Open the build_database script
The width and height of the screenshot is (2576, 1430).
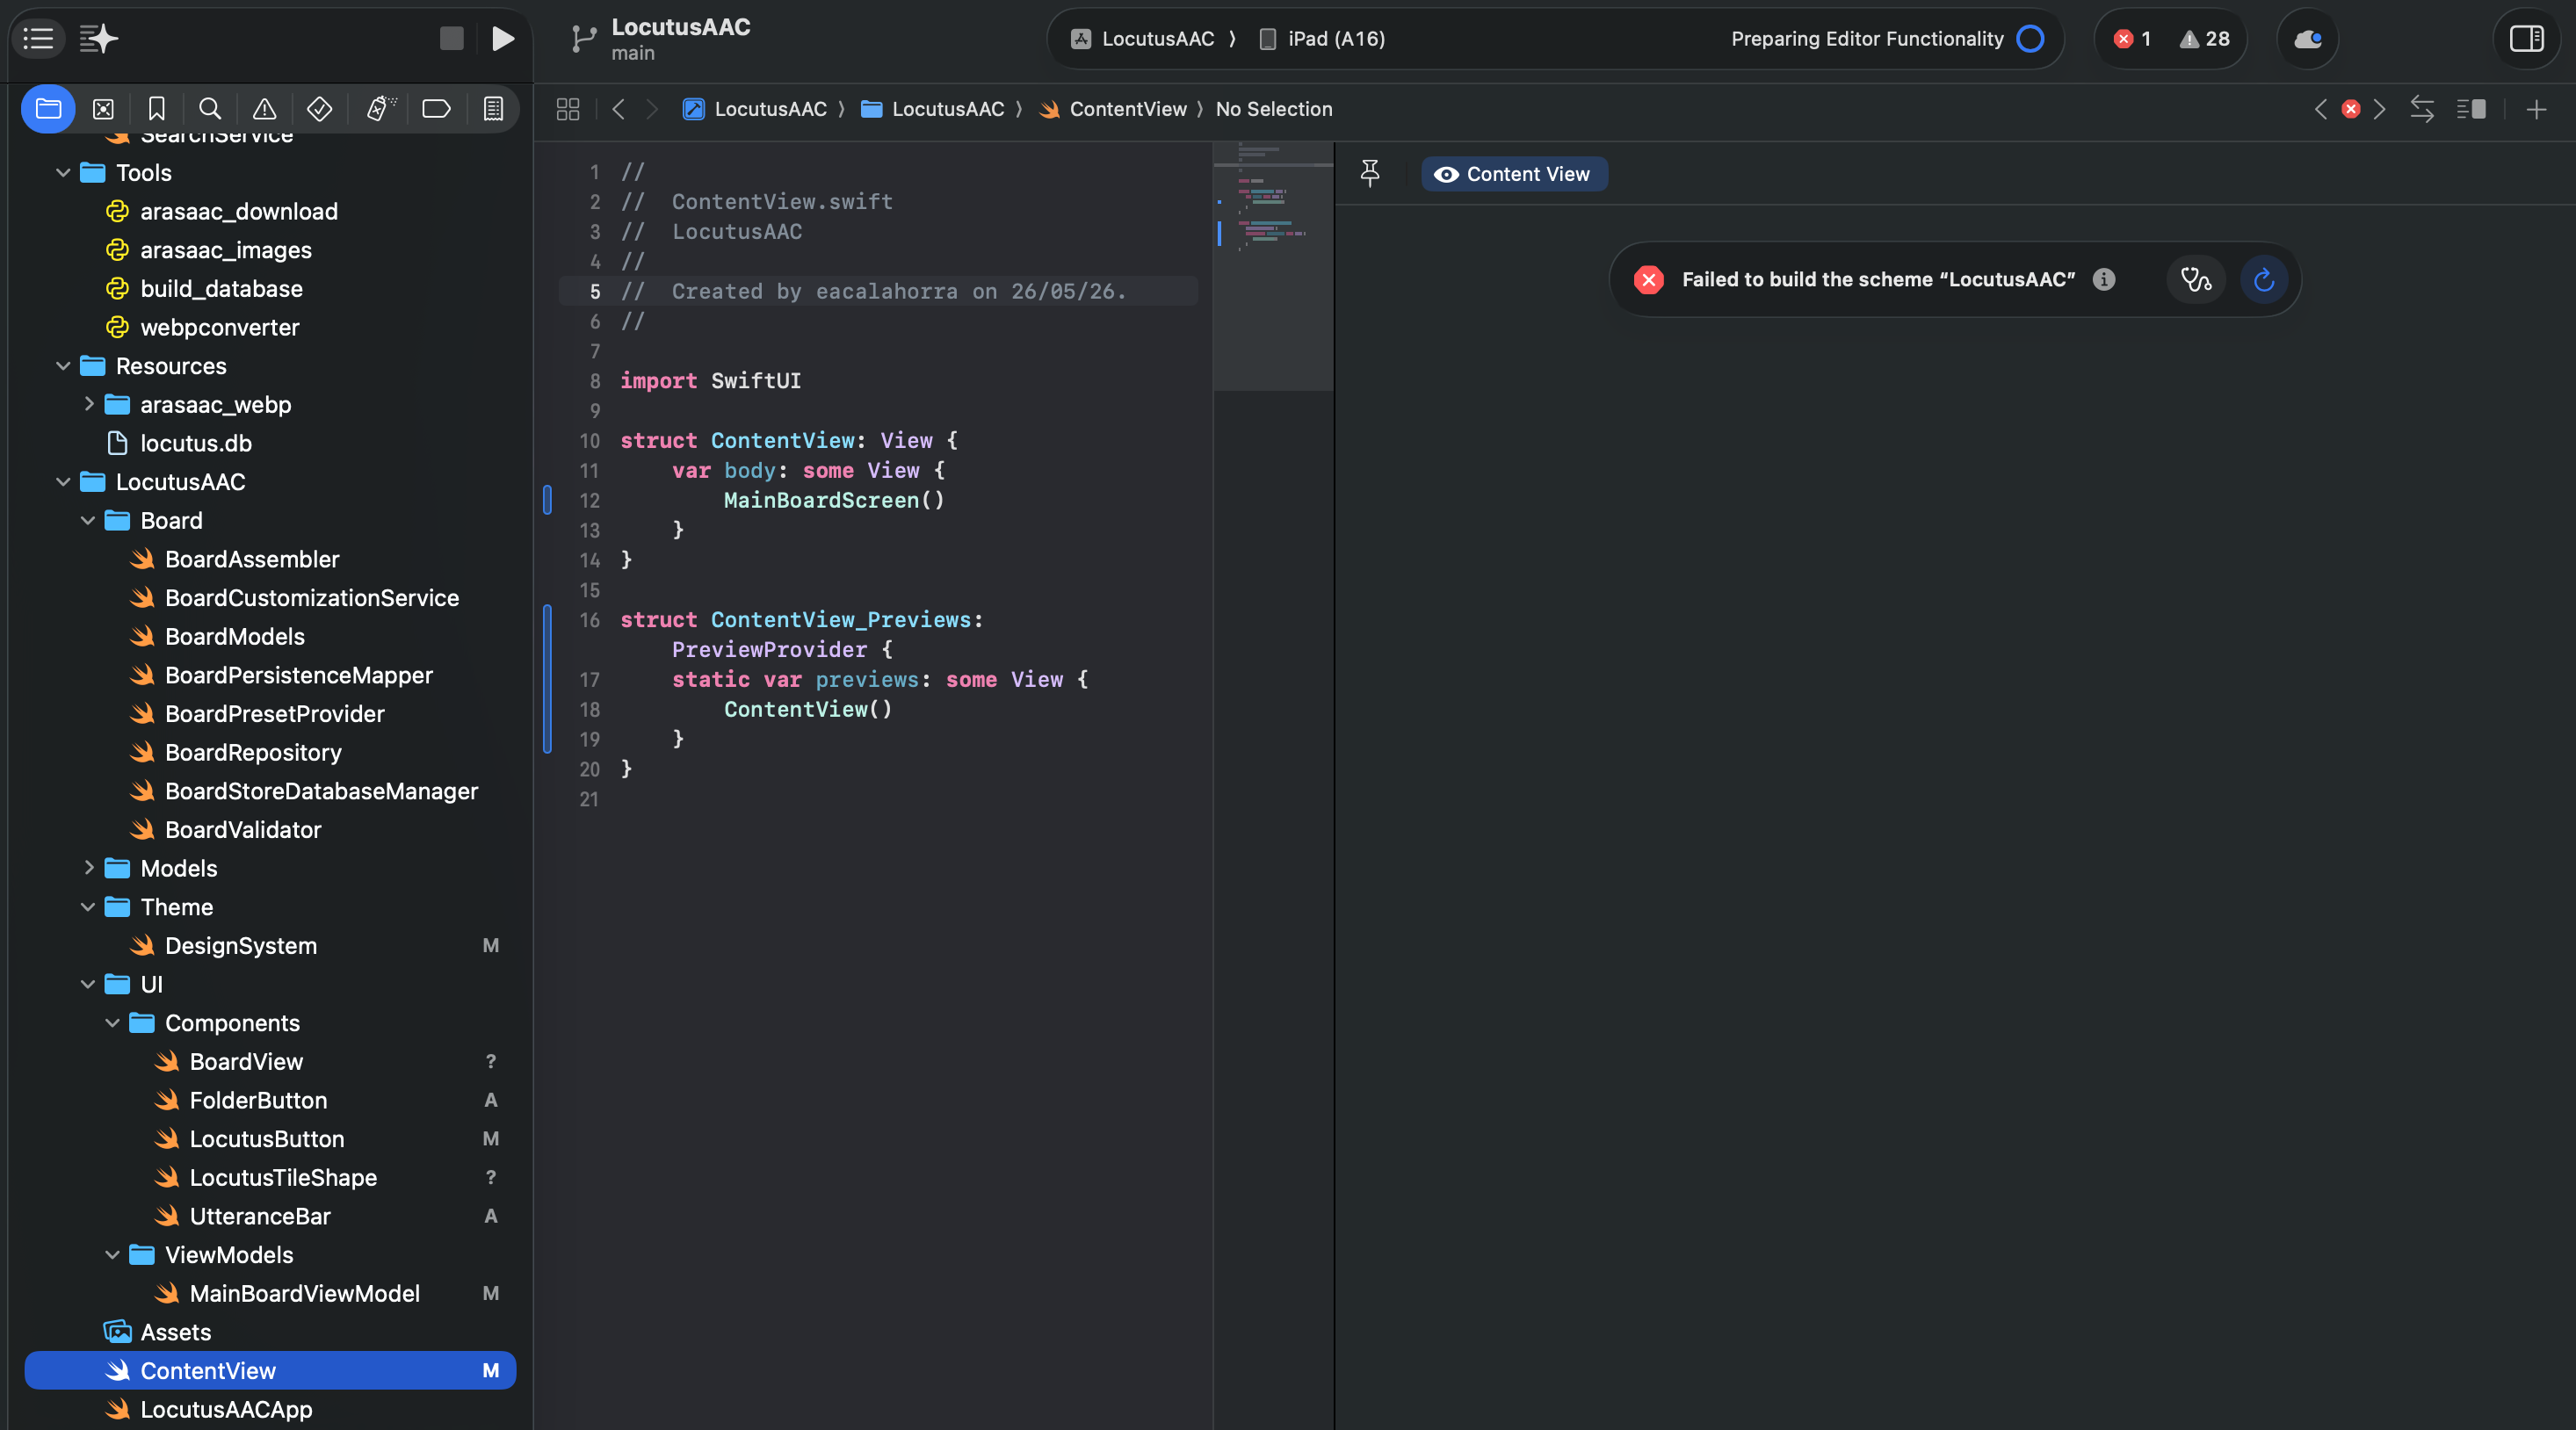click(221, 288)
